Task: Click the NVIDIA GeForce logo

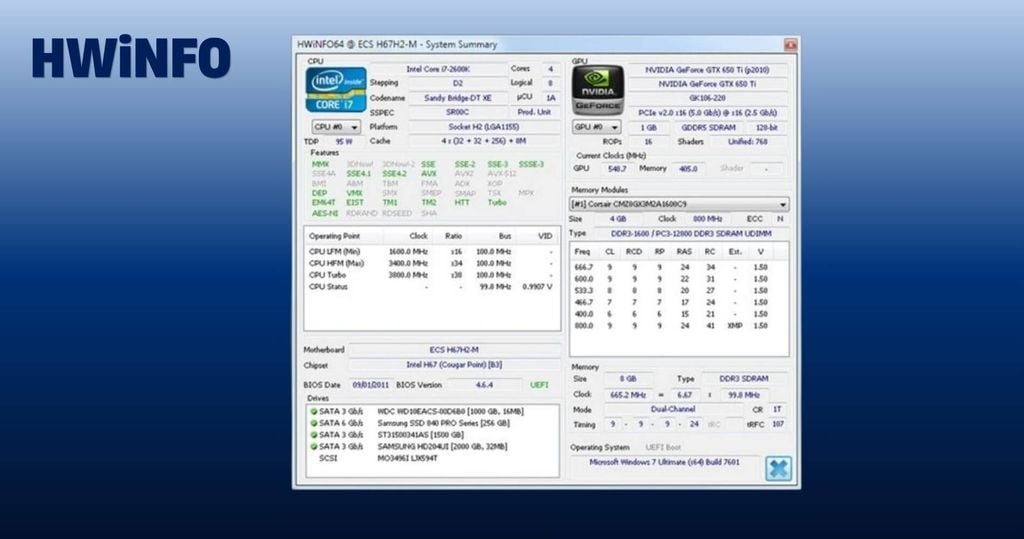Action: [x=598, y=90]
